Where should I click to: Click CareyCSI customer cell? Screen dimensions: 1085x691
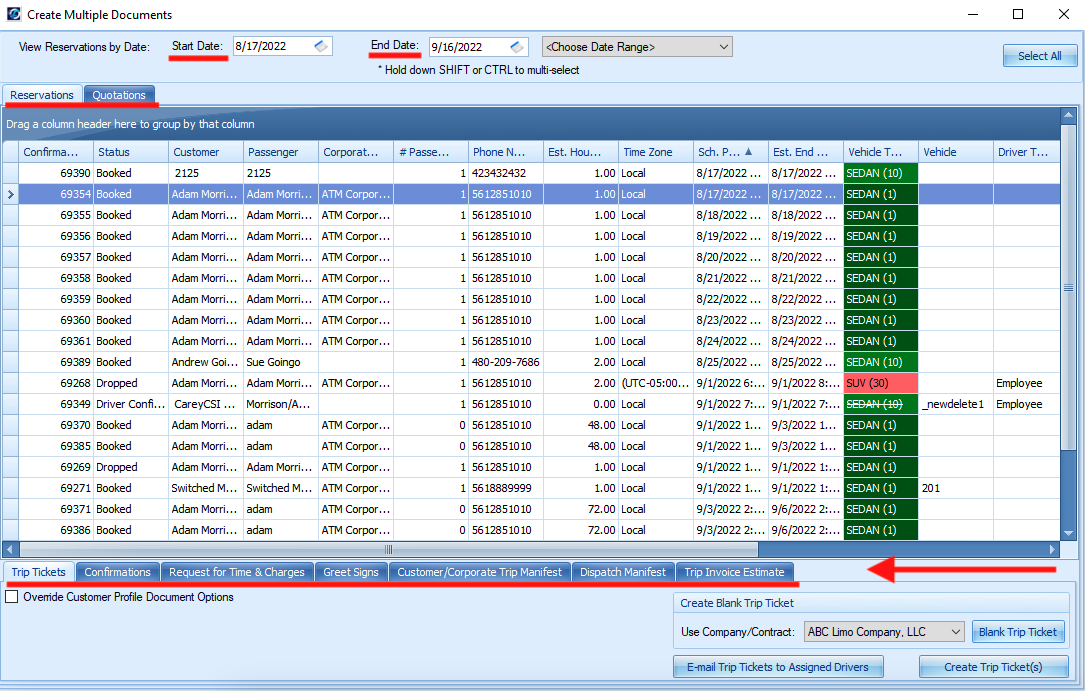(206, 404)
